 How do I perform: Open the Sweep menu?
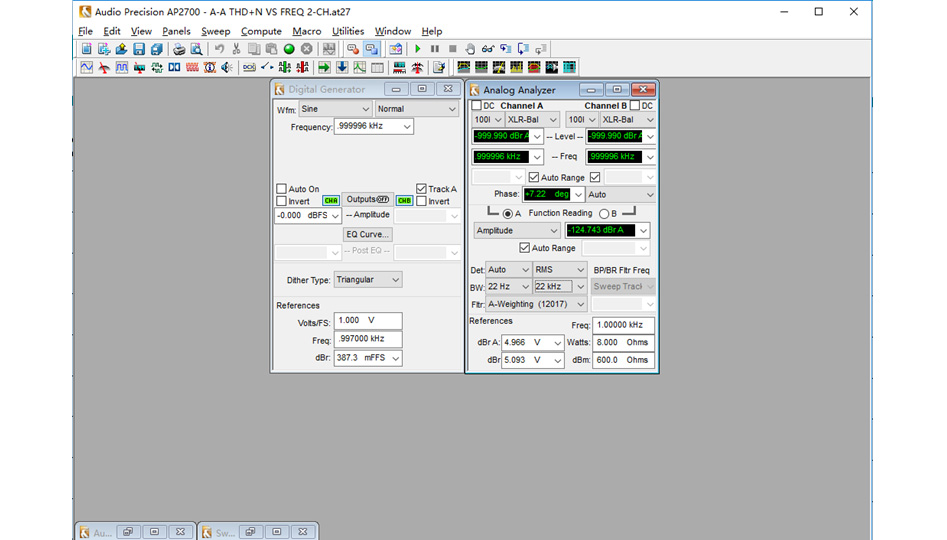tap(216, 31)
